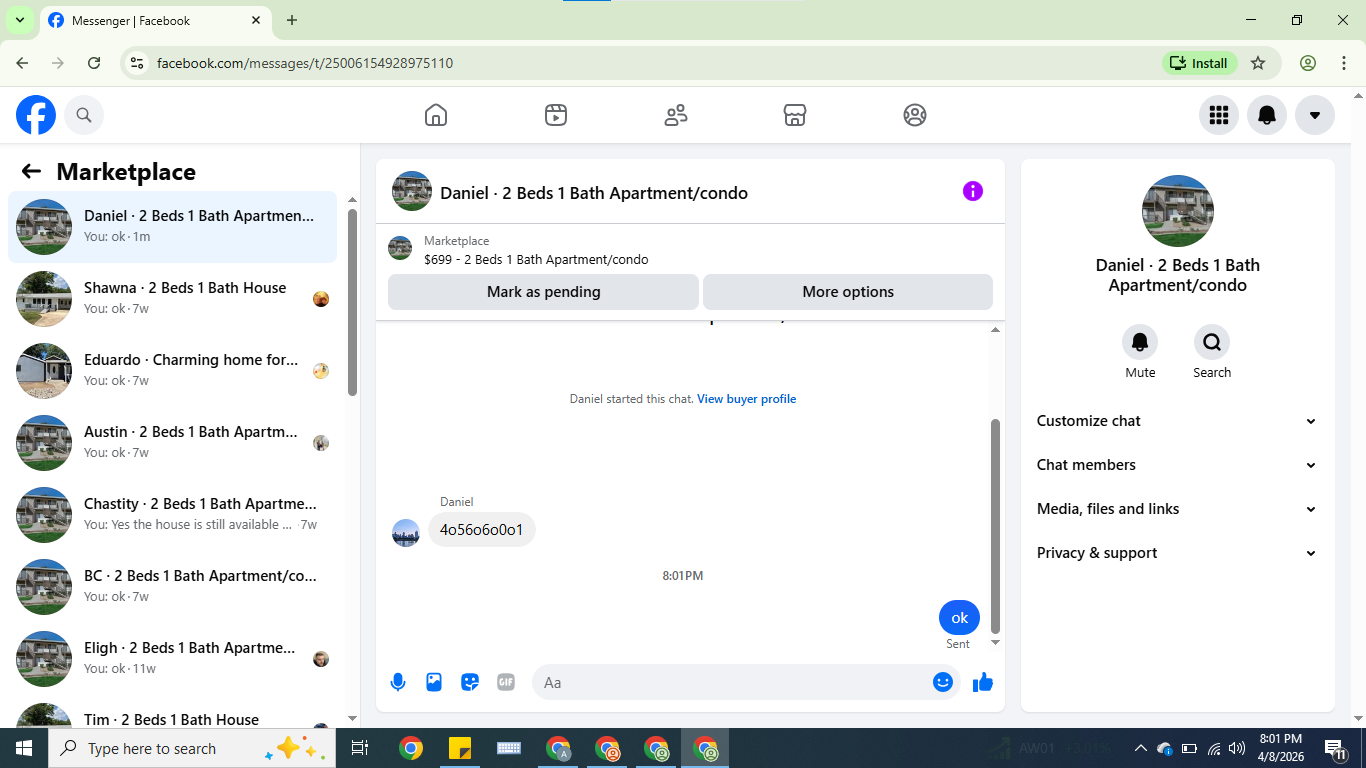Click the message bubble 4o56o6o0o1
Image resolution: width=1366 pixels, height=768 pixels.
[482, 530]
